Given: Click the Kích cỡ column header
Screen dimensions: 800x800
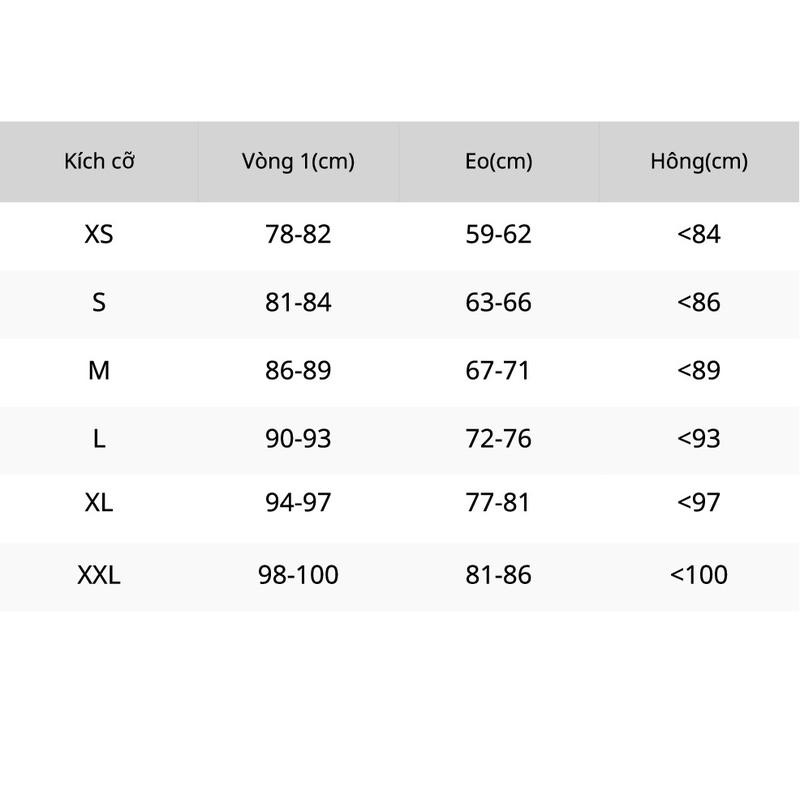Looking at the screenshot, I should 99,161.
